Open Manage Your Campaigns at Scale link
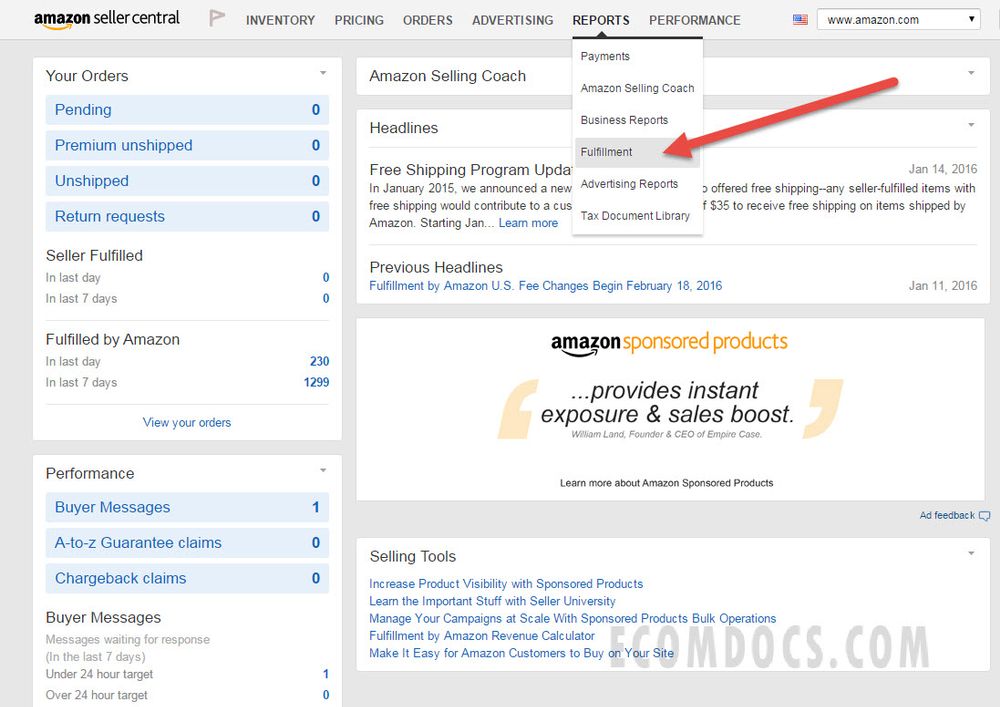Viewport: 1000px width, 707px height. tap(573, 618)
